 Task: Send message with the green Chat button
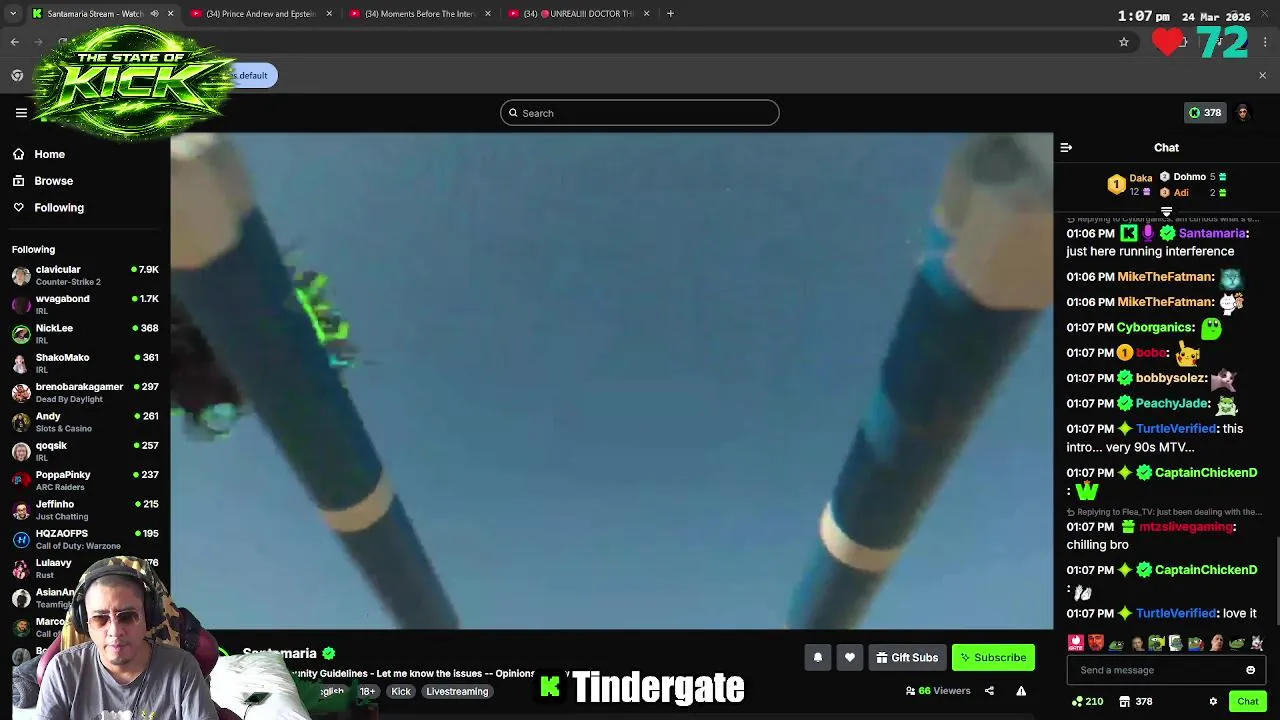(x=1247, y=701)
